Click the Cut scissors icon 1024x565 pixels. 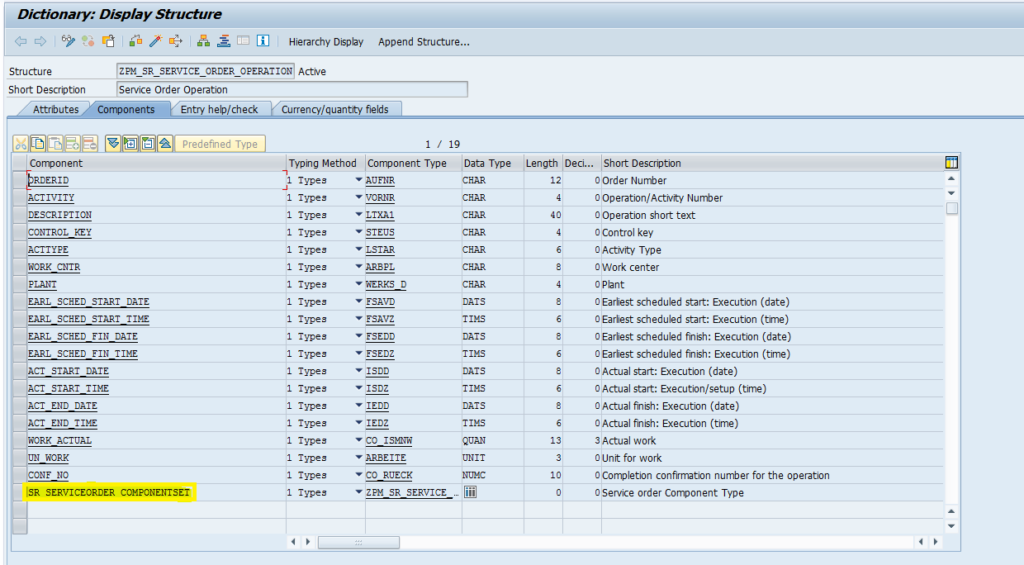click(21, 144)
